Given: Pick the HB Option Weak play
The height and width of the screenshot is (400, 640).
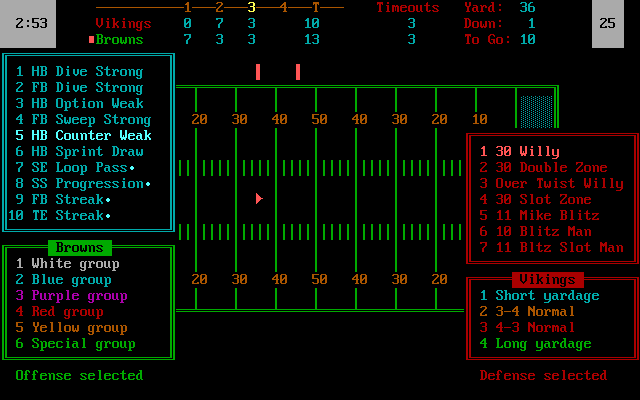Looking at the screenshot, I should tap(80, 103).
